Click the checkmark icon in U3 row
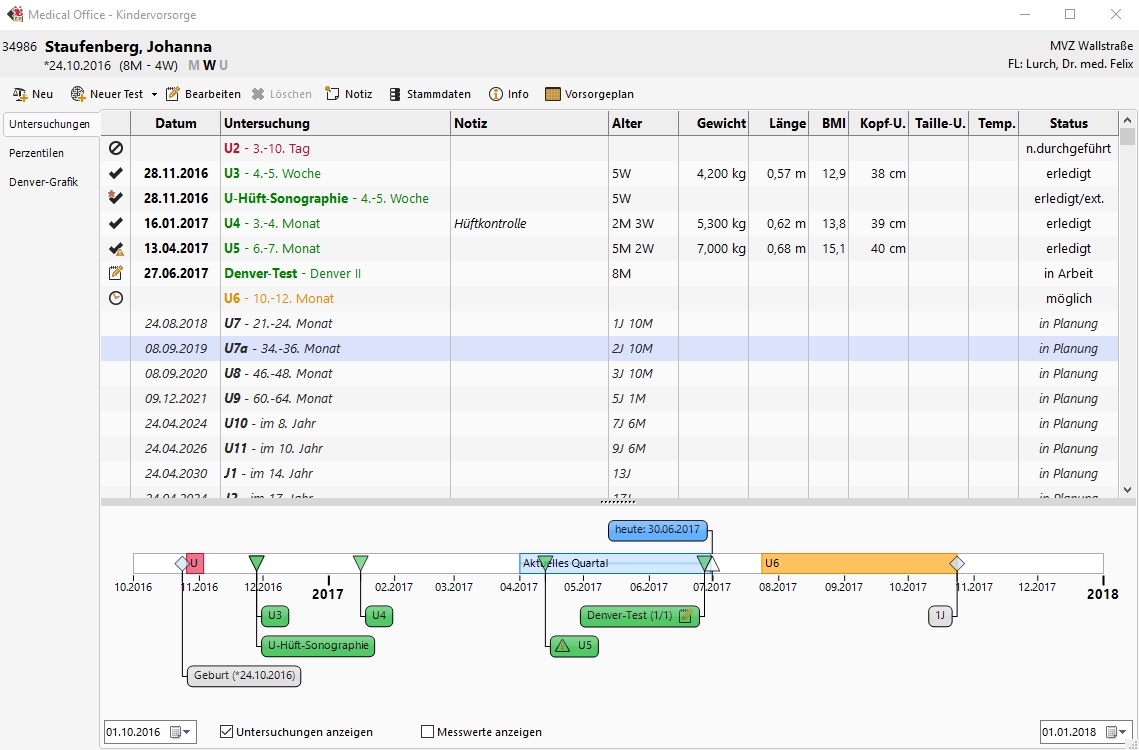 [x=115, y=173]
